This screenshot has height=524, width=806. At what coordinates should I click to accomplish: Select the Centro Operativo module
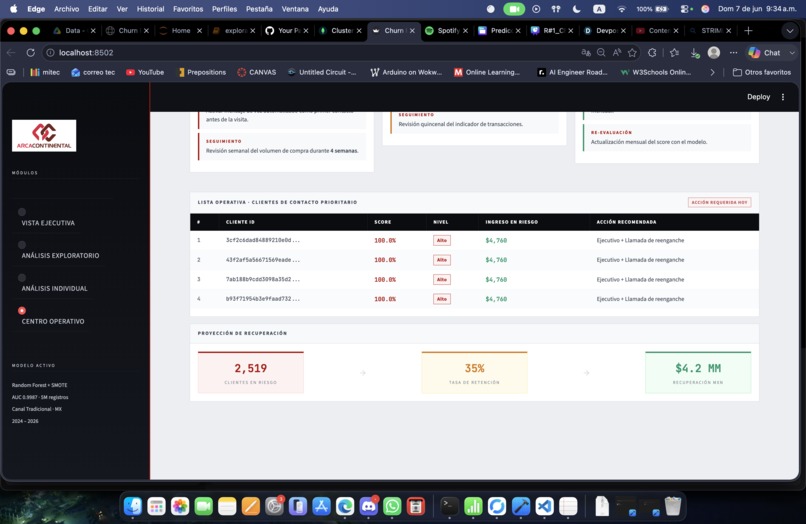pos(53,321)
